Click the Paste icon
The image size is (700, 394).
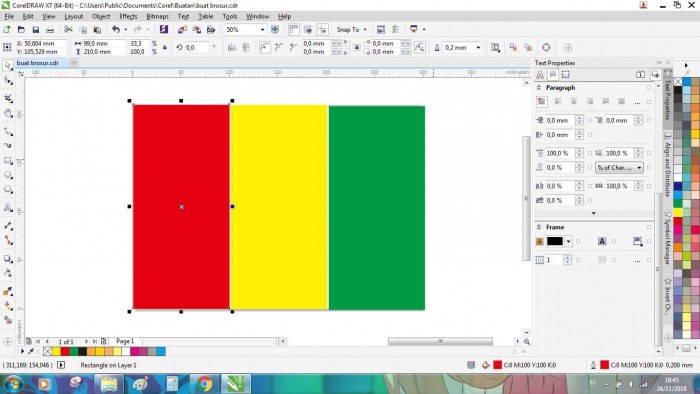click(x=97, y=29)
